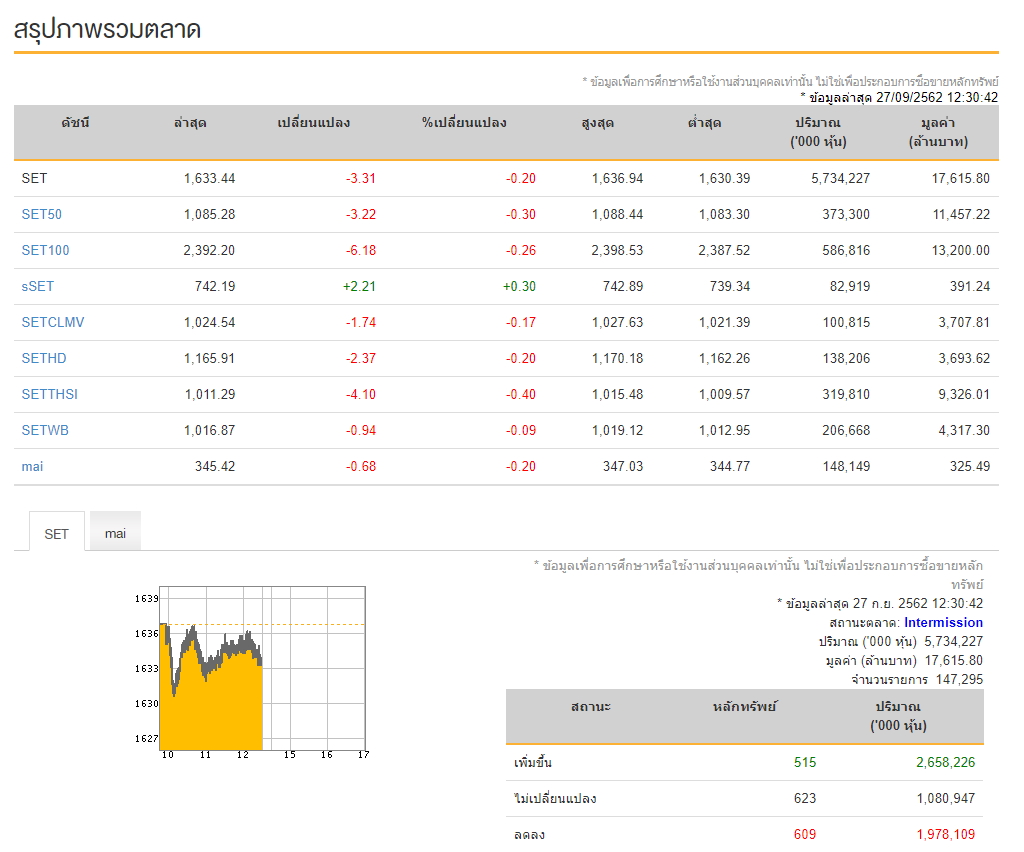The width and height of the screenshot is (1024, 852).
Task: Open the SETTHSI index link
Action: coord(50,394)
